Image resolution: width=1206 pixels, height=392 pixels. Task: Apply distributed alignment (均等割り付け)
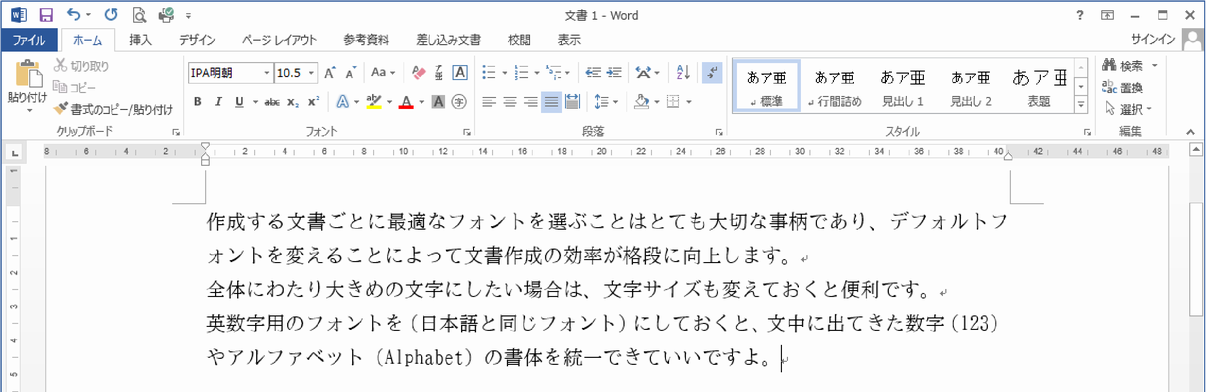pos(572,102)
